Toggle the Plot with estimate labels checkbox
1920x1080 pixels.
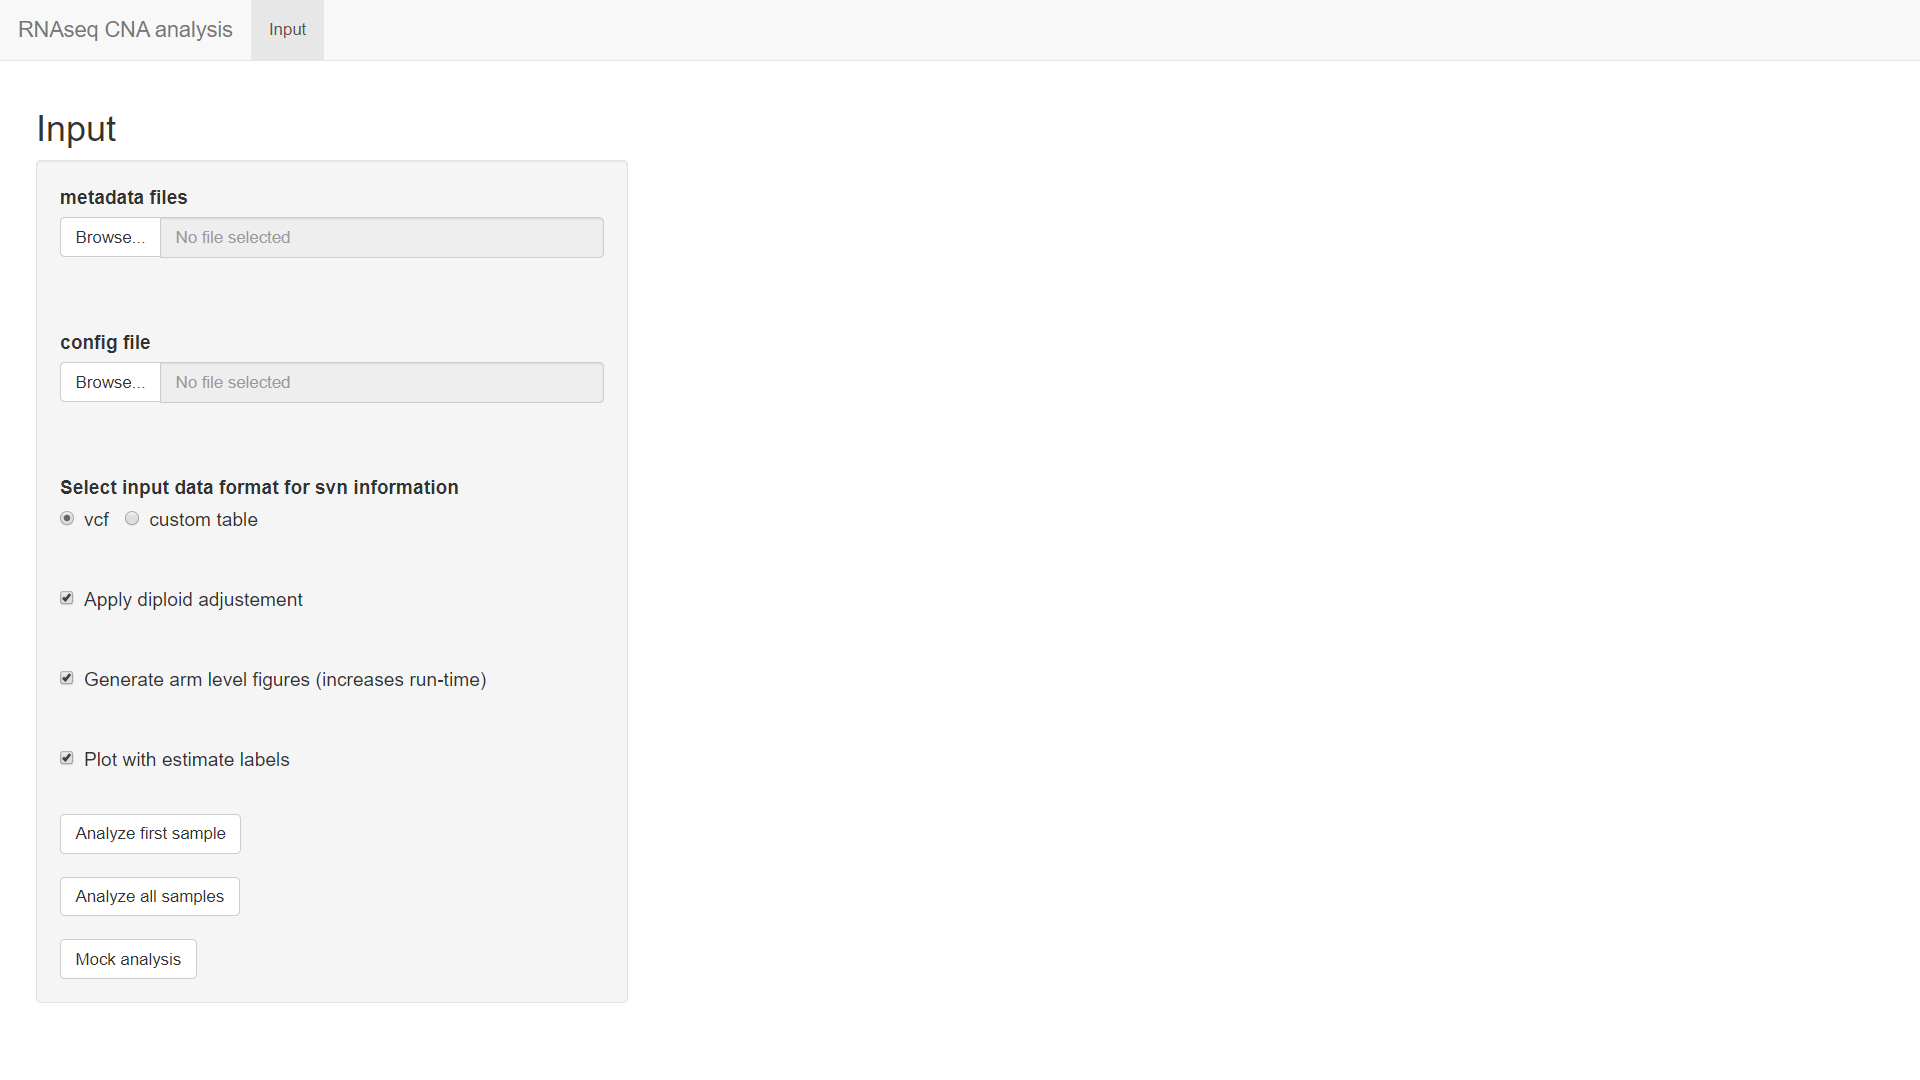[67, 759]
